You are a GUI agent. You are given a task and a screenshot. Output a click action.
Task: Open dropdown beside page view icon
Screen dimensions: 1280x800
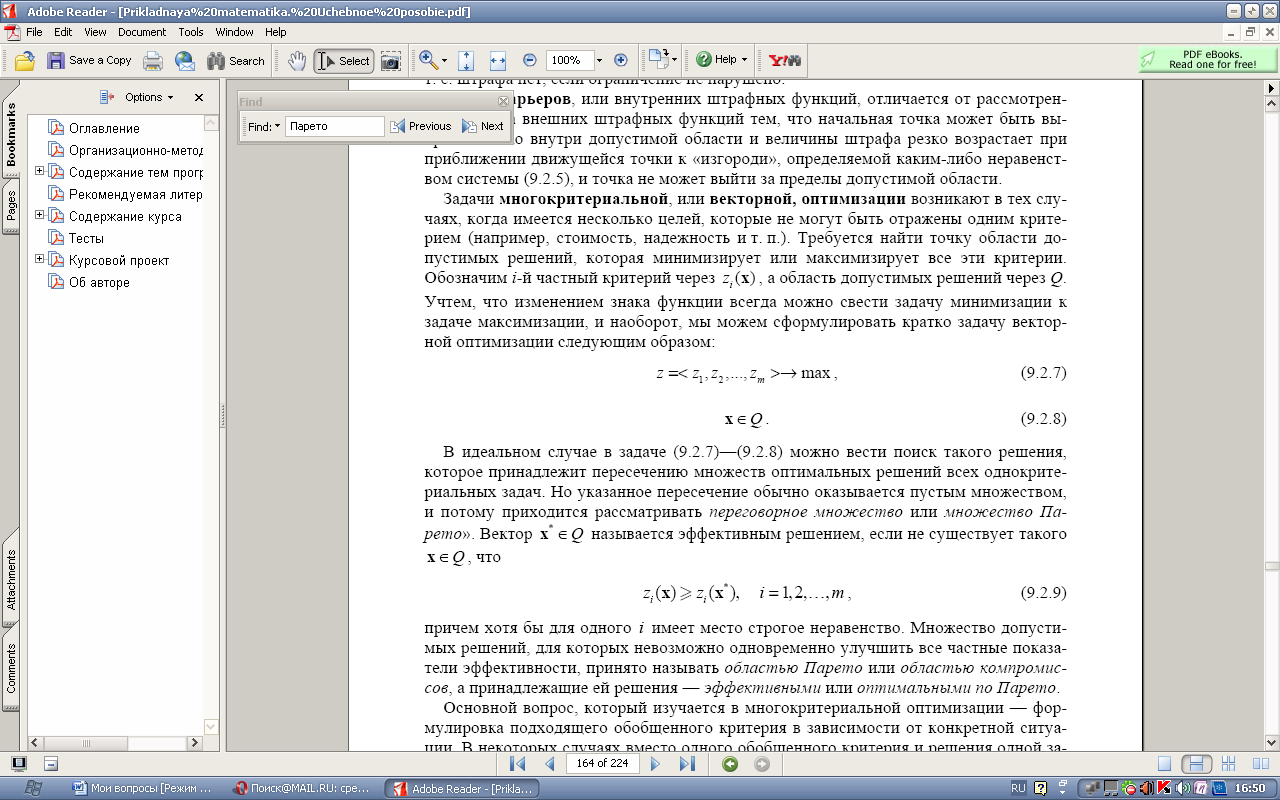point(675,60)
